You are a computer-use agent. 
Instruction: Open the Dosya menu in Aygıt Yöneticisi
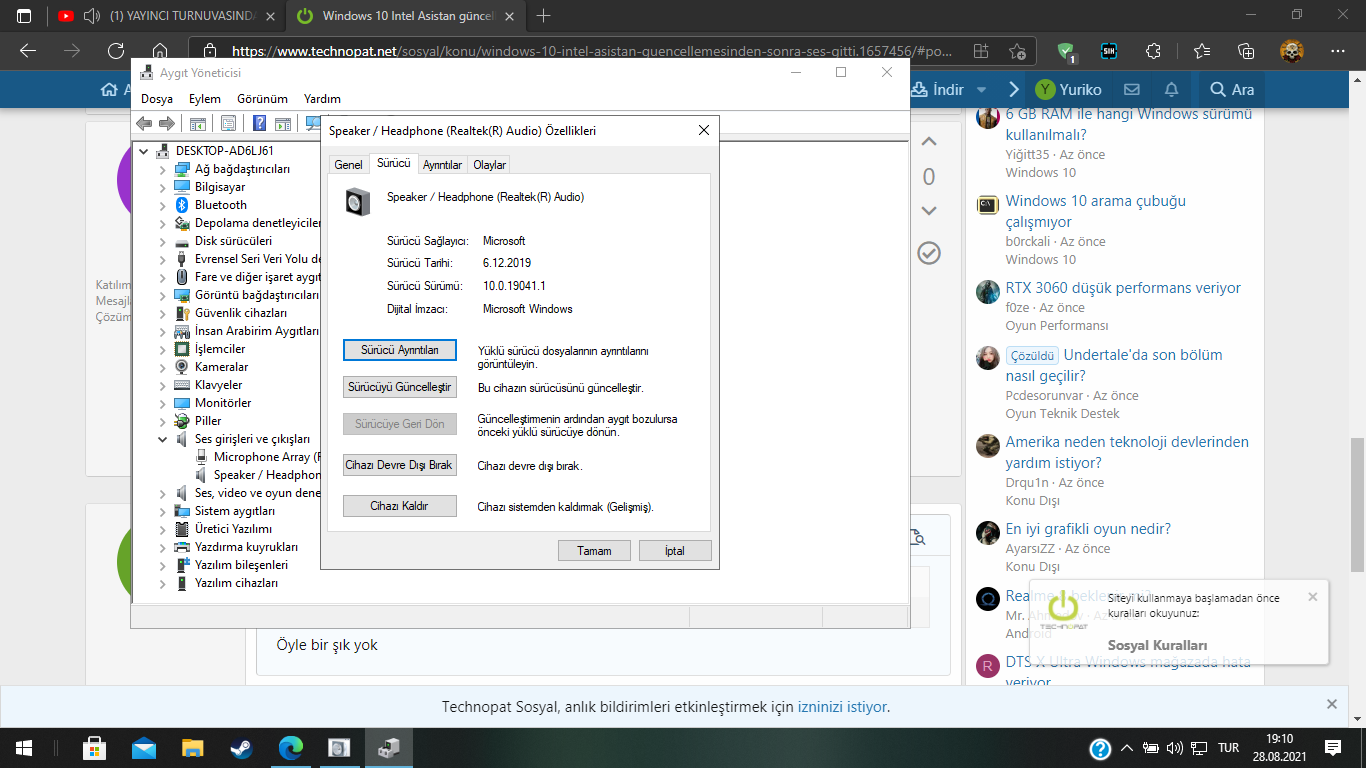157,99
